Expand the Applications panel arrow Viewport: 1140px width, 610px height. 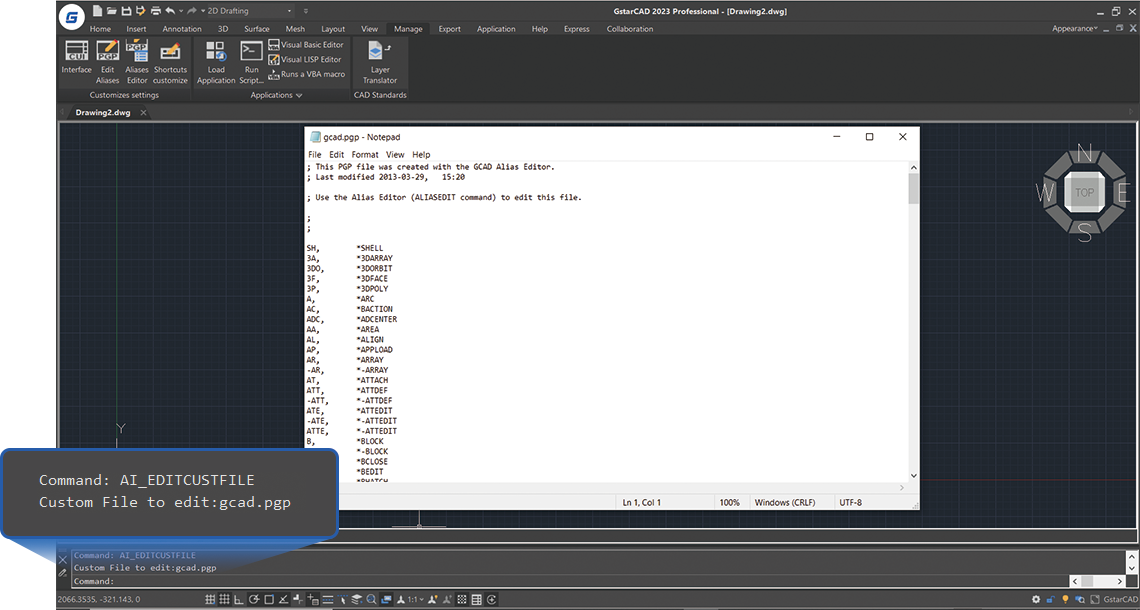coord(299,95)
